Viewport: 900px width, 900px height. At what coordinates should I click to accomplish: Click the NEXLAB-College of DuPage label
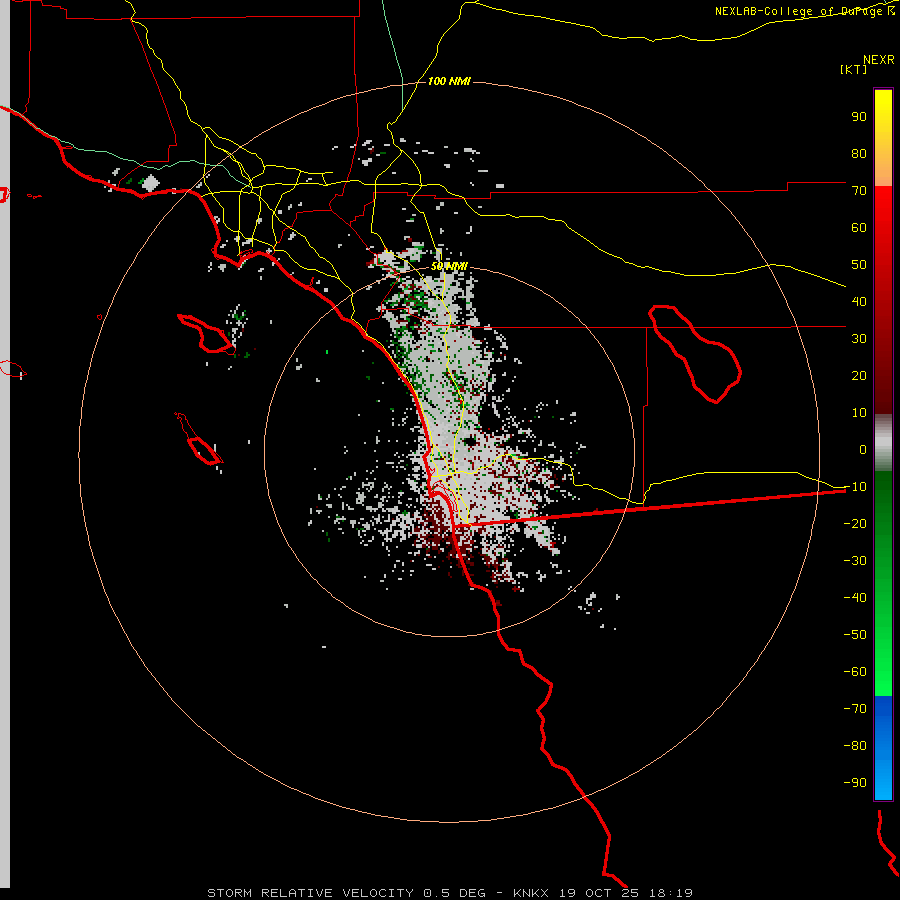click(798, 11)
